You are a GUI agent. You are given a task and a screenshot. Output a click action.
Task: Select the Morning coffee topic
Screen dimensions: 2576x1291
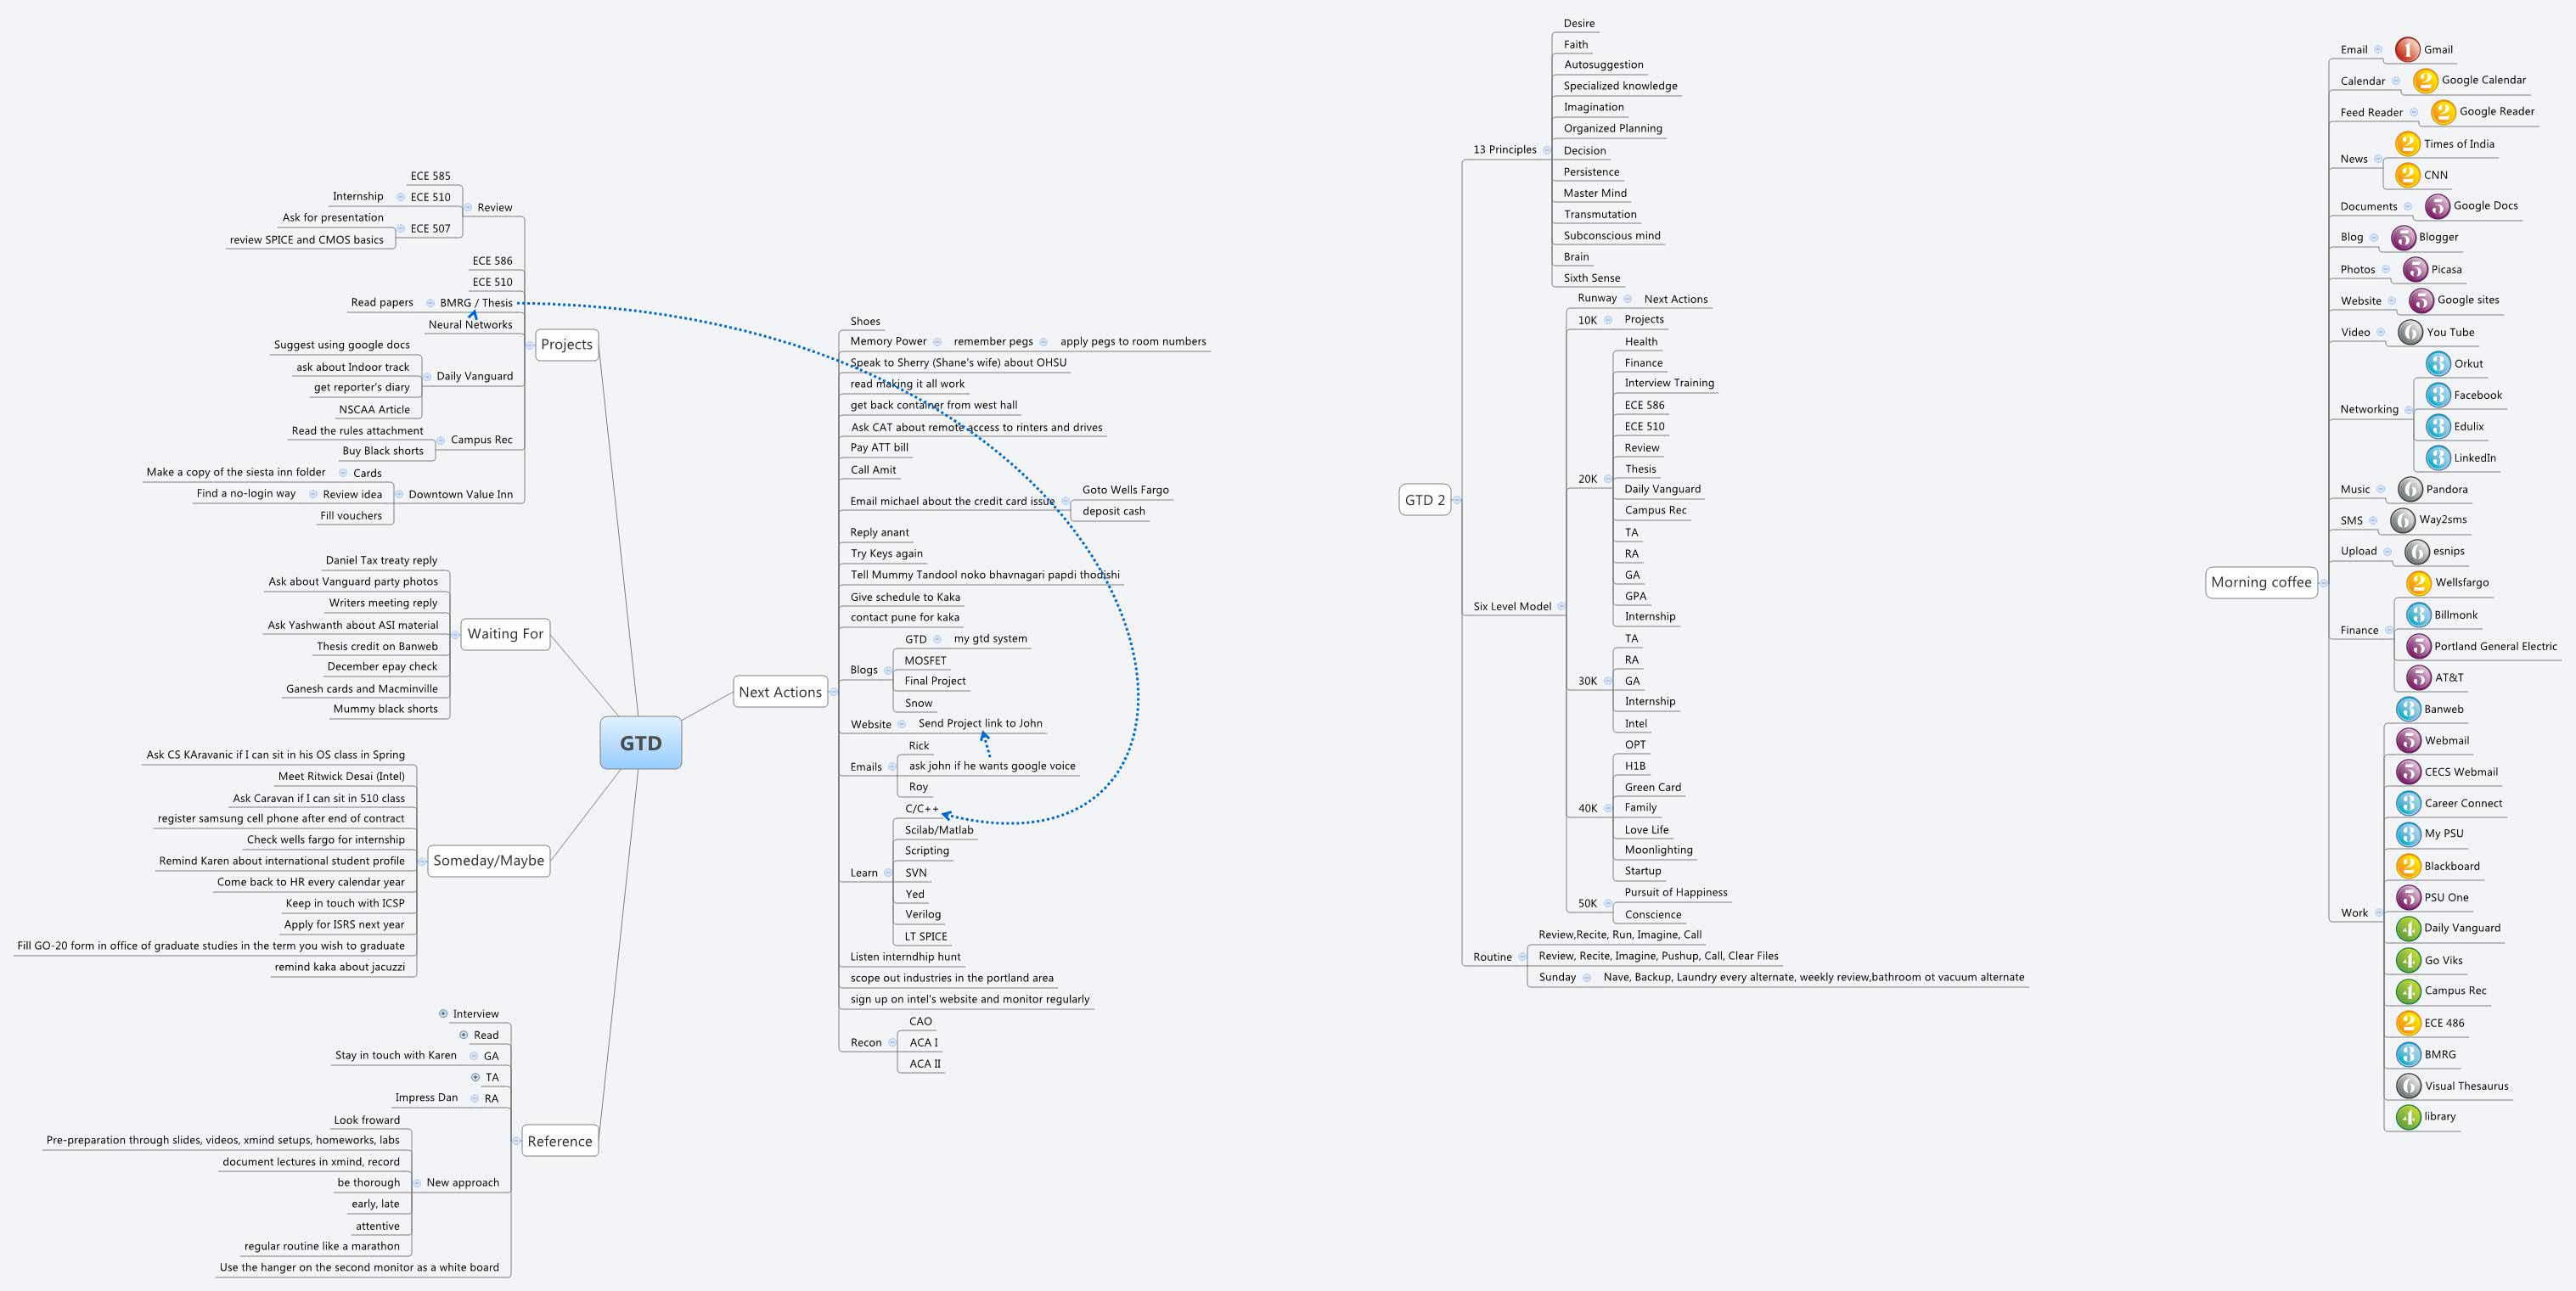(2260, 582)
